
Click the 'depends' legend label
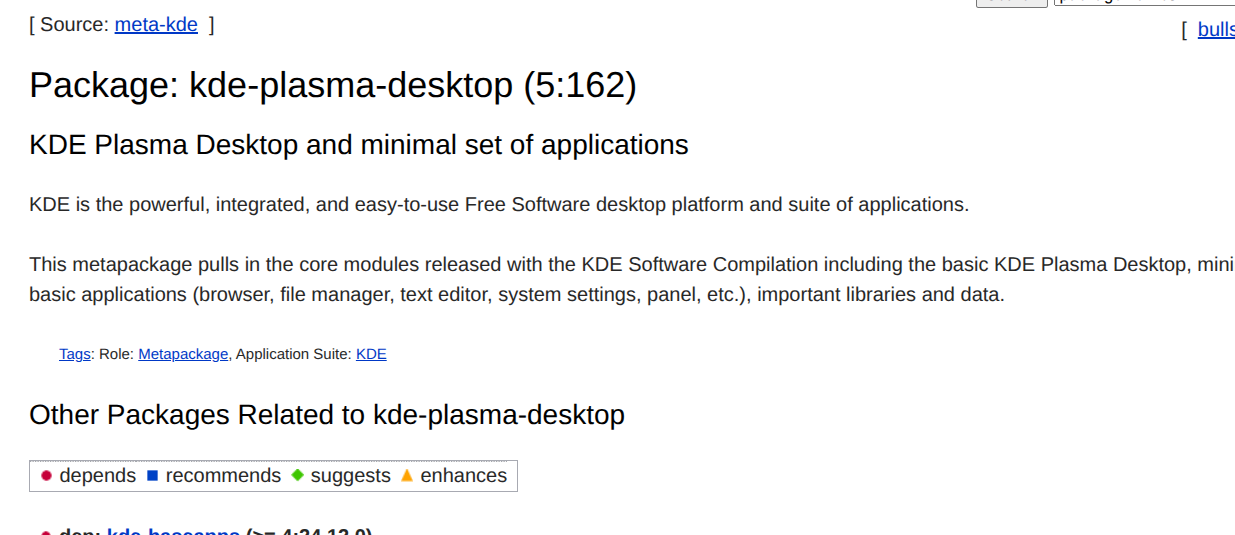[x=97, y=476]
